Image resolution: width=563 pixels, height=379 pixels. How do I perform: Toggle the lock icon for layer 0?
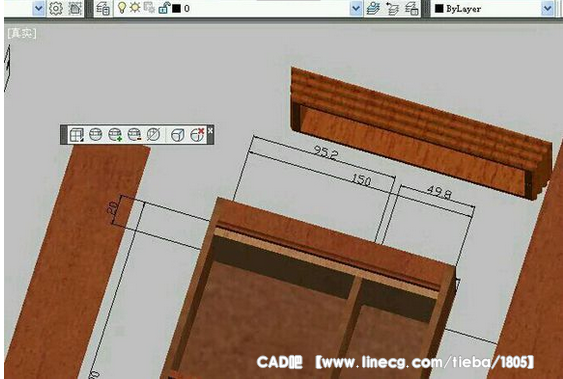[164, 8]
